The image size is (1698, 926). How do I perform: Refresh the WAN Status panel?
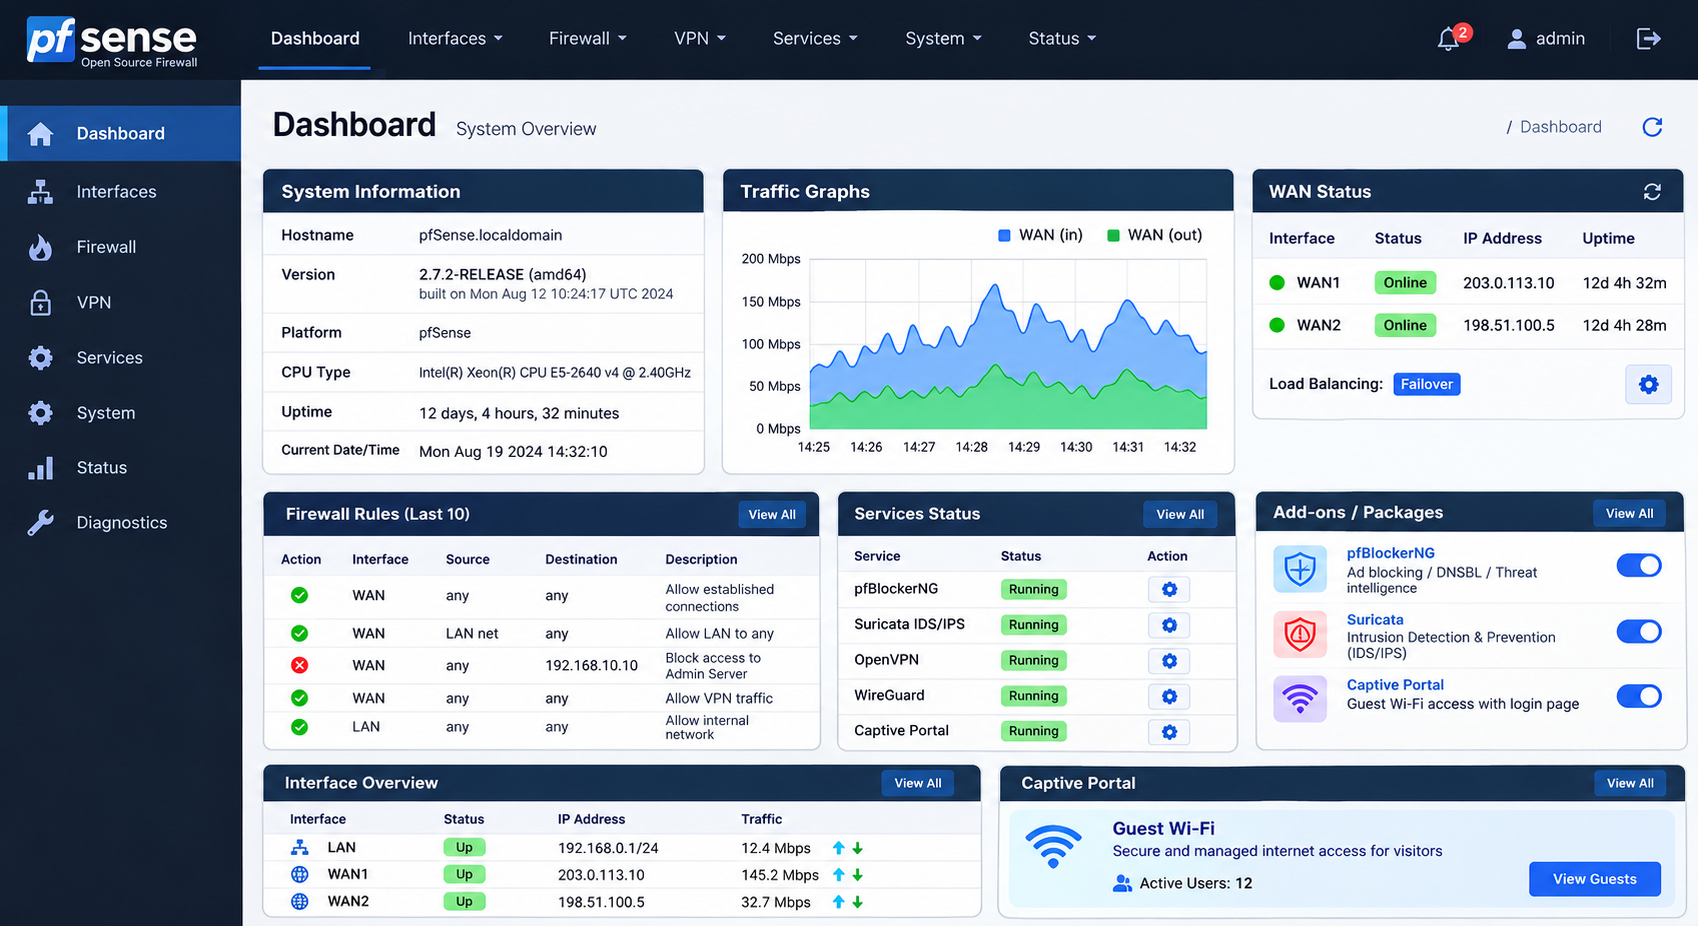point(1652,192)
